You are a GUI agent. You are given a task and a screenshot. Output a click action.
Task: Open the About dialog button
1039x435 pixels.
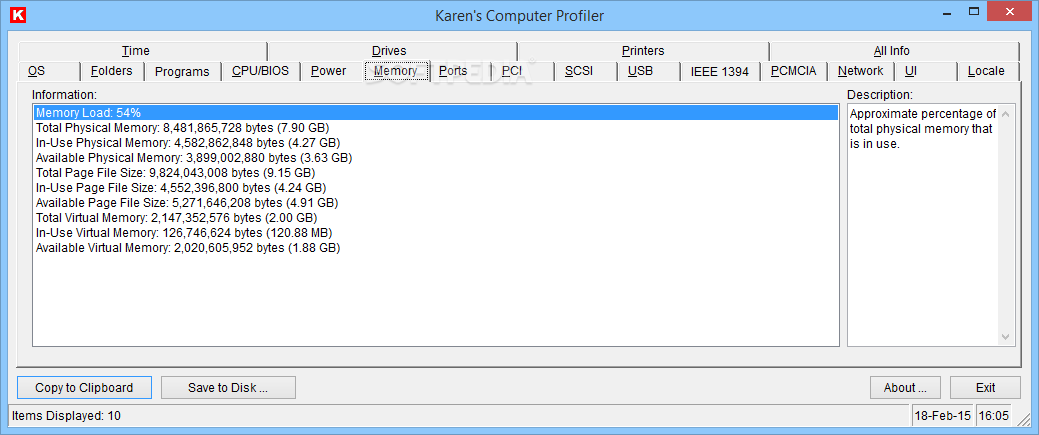point(905,388)
